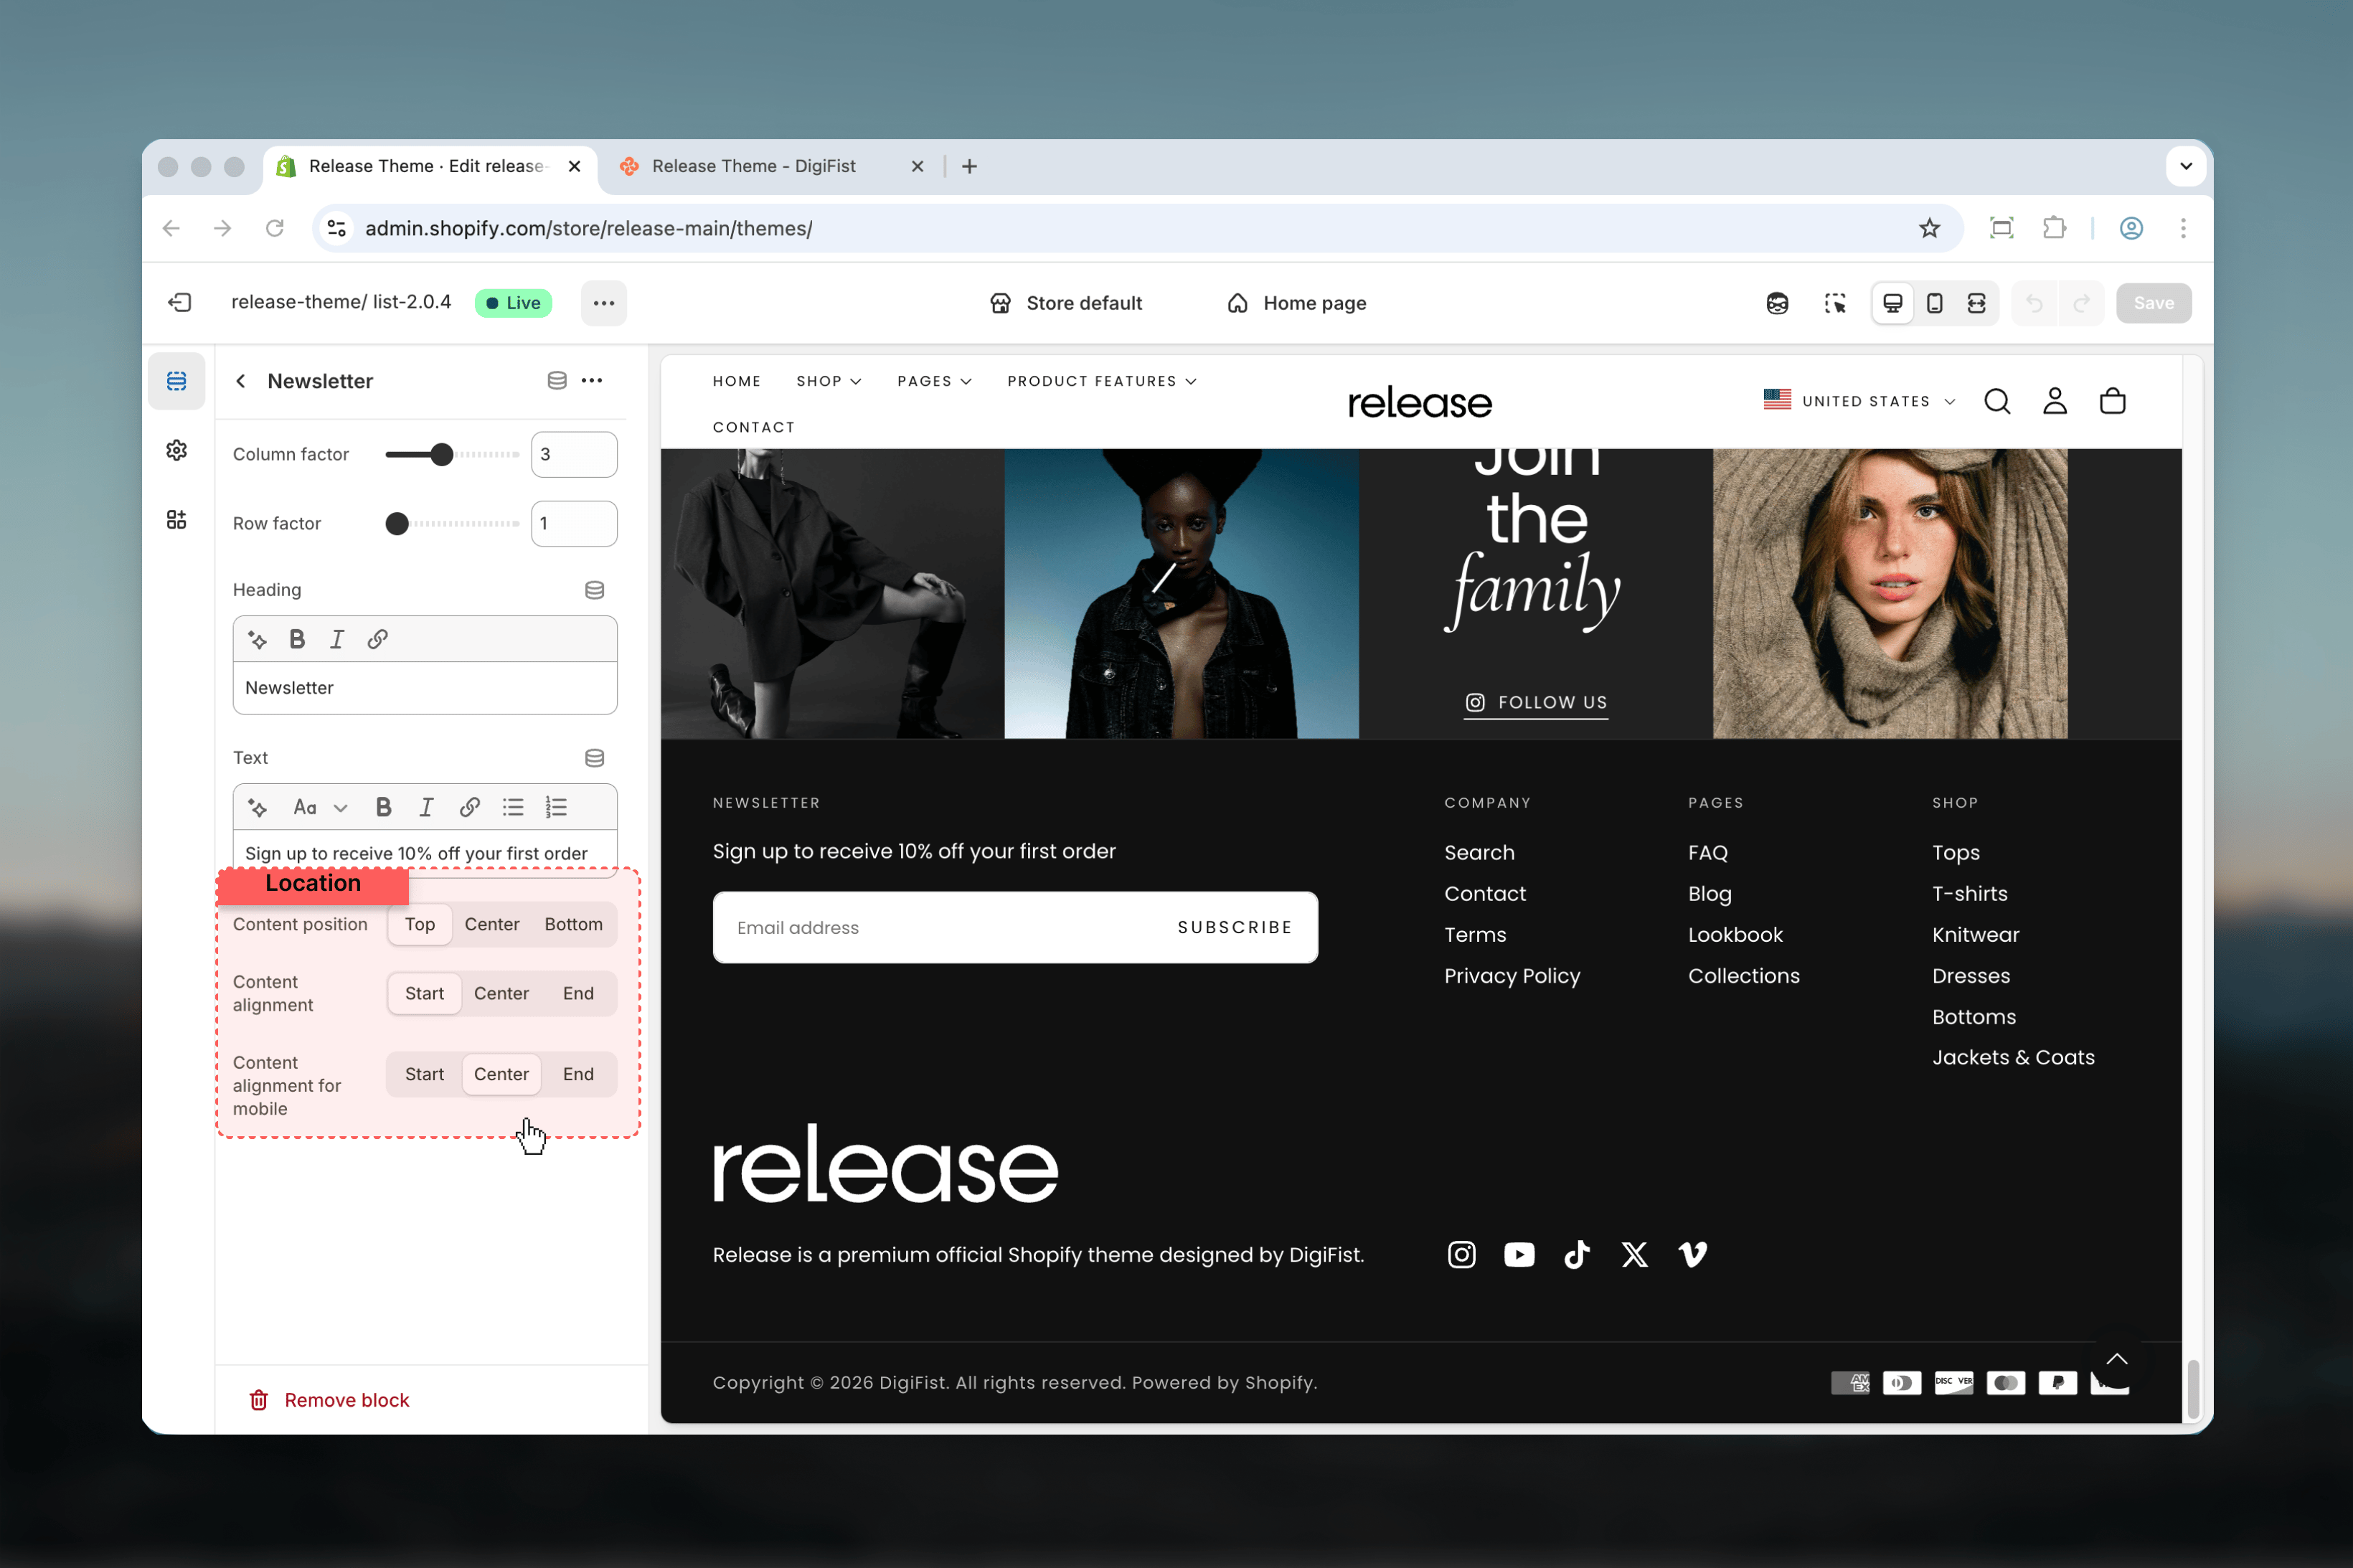Image resolution: width=2353 pixels, height=1568 pixels.
Task: Set Content position to Bottom
Action: [x=574, y=924]
